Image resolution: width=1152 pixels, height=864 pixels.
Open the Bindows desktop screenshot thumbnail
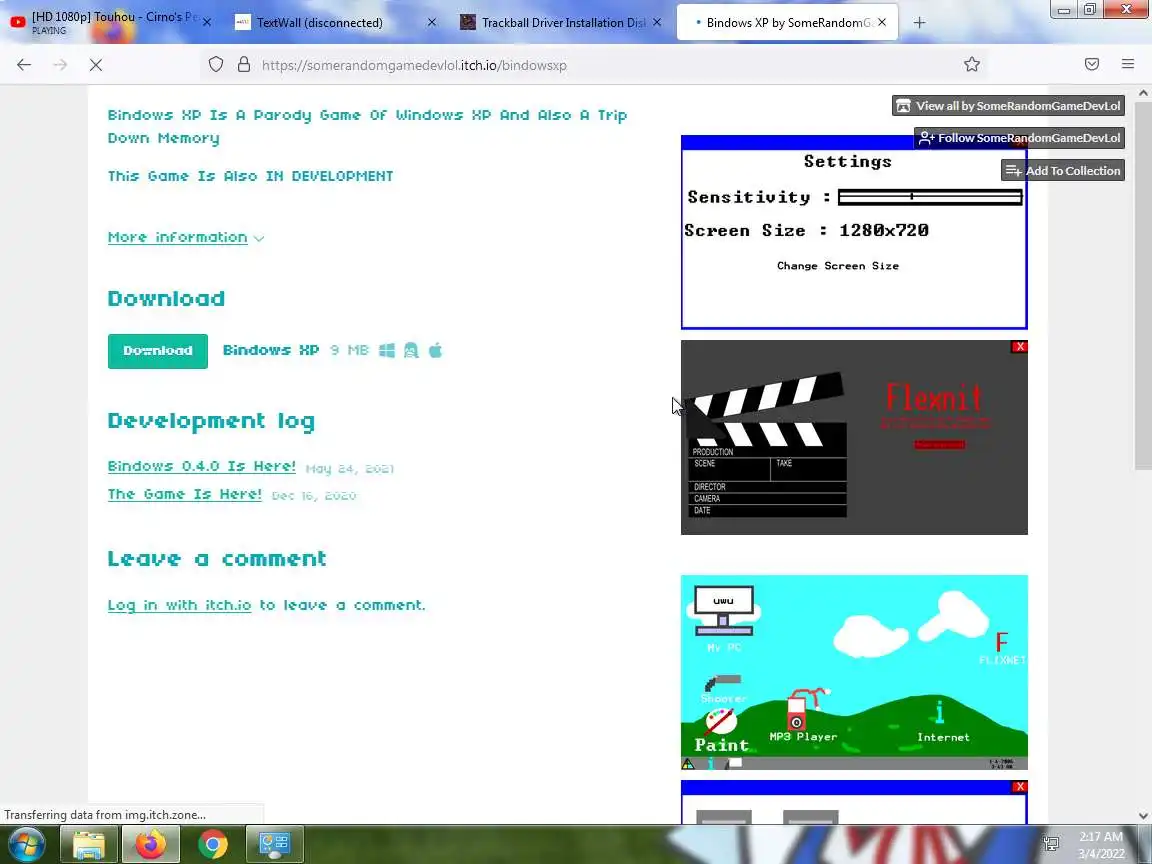[854, 672]
